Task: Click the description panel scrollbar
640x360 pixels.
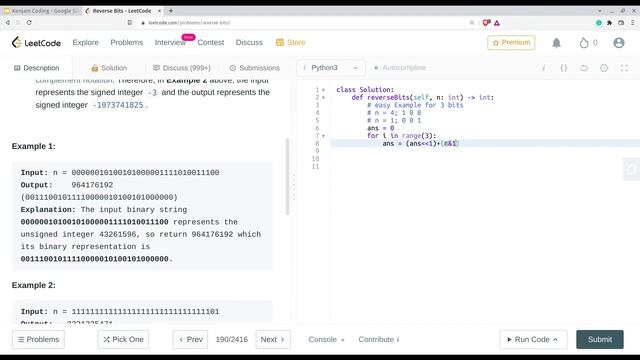Action: click(287, 176)
